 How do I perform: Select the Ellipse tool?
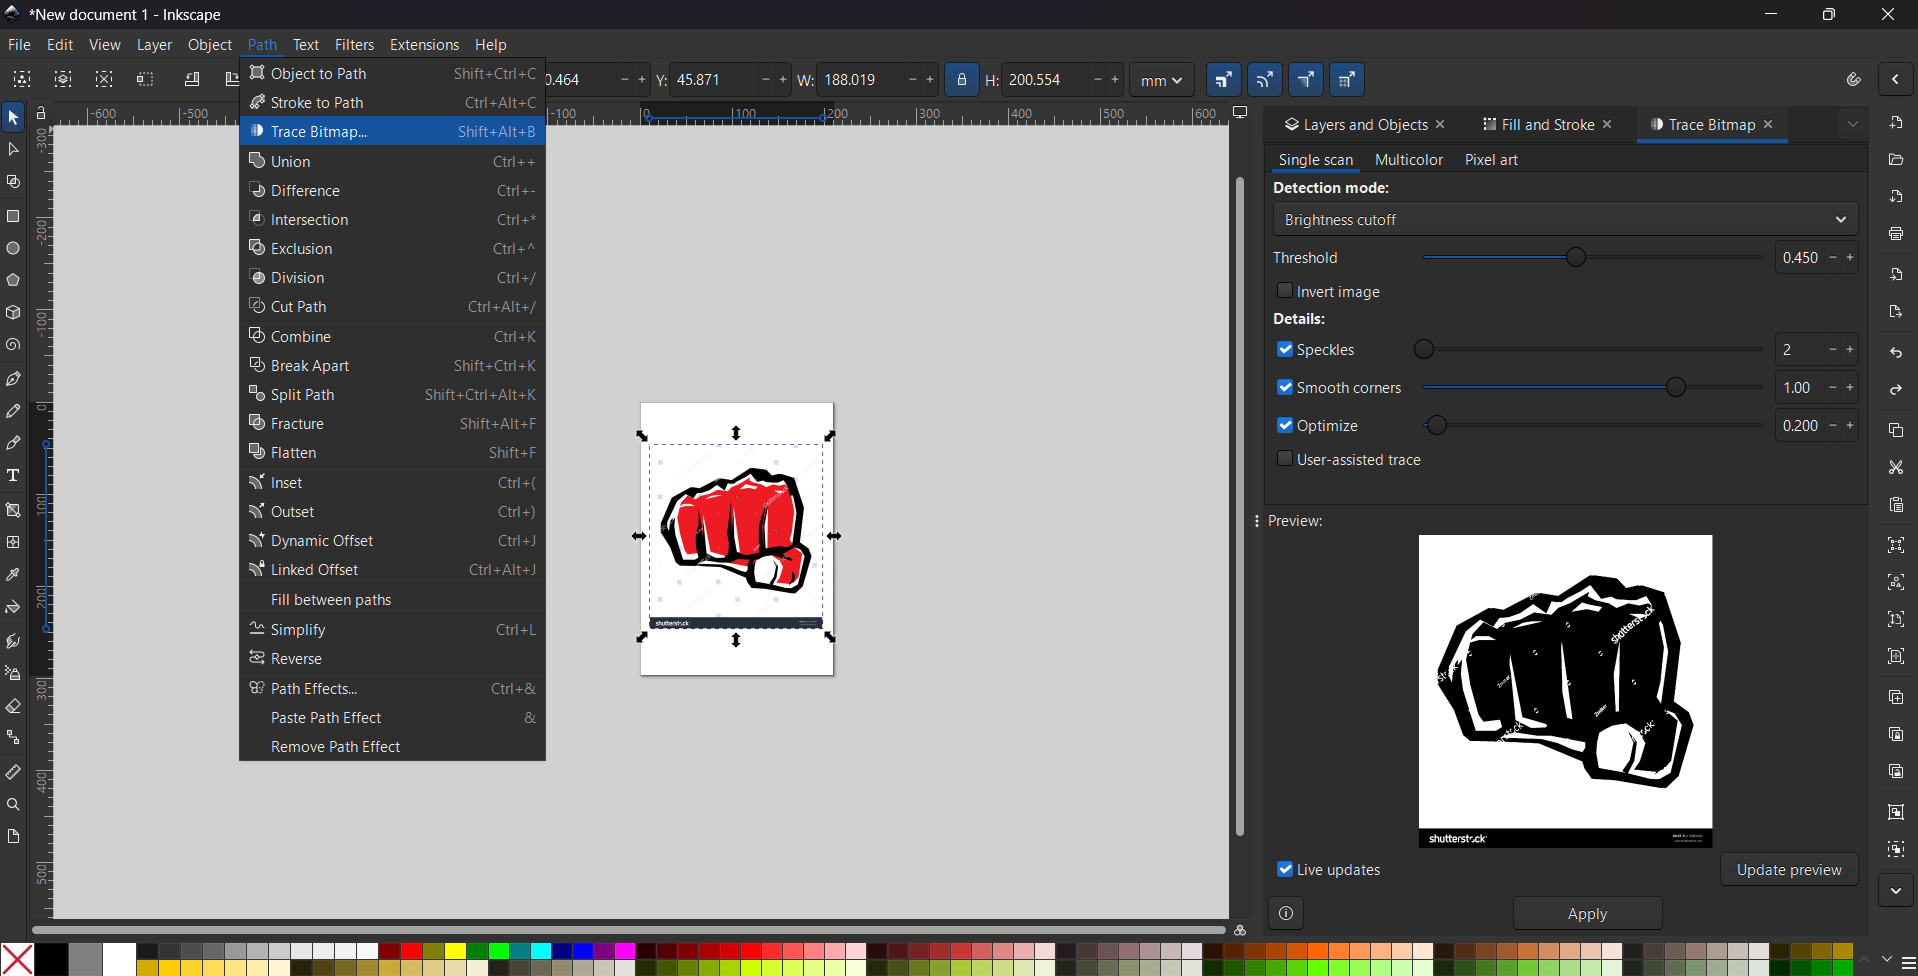coord(13,248)
